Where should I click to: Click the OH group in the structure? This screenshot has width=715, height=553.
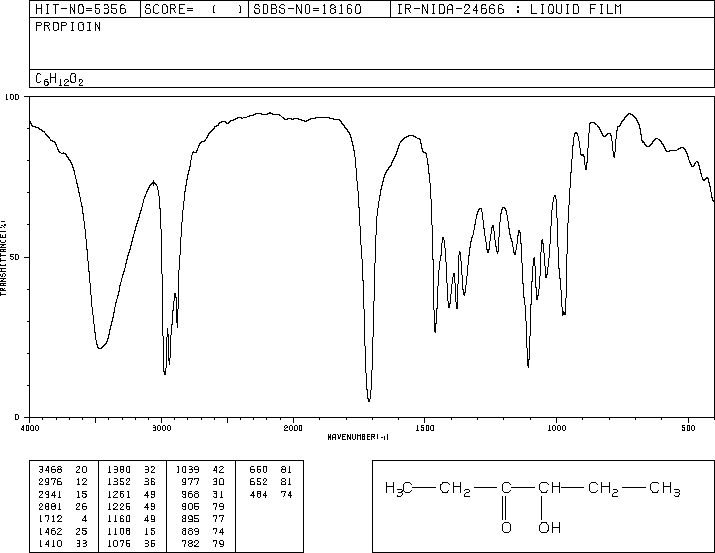[549, 528]
